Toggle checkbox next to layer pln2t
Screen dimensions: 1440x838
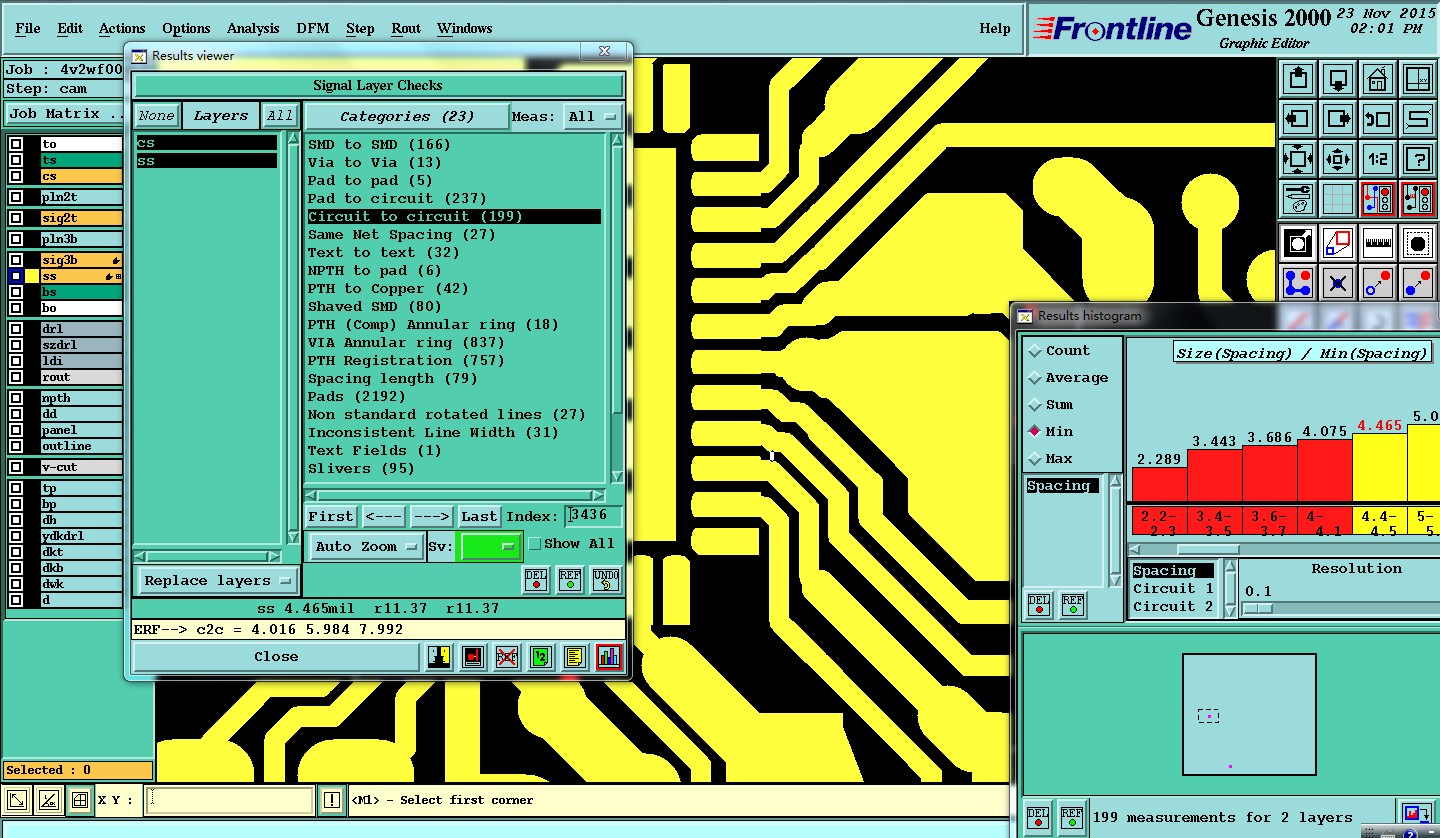click(16, 198)
